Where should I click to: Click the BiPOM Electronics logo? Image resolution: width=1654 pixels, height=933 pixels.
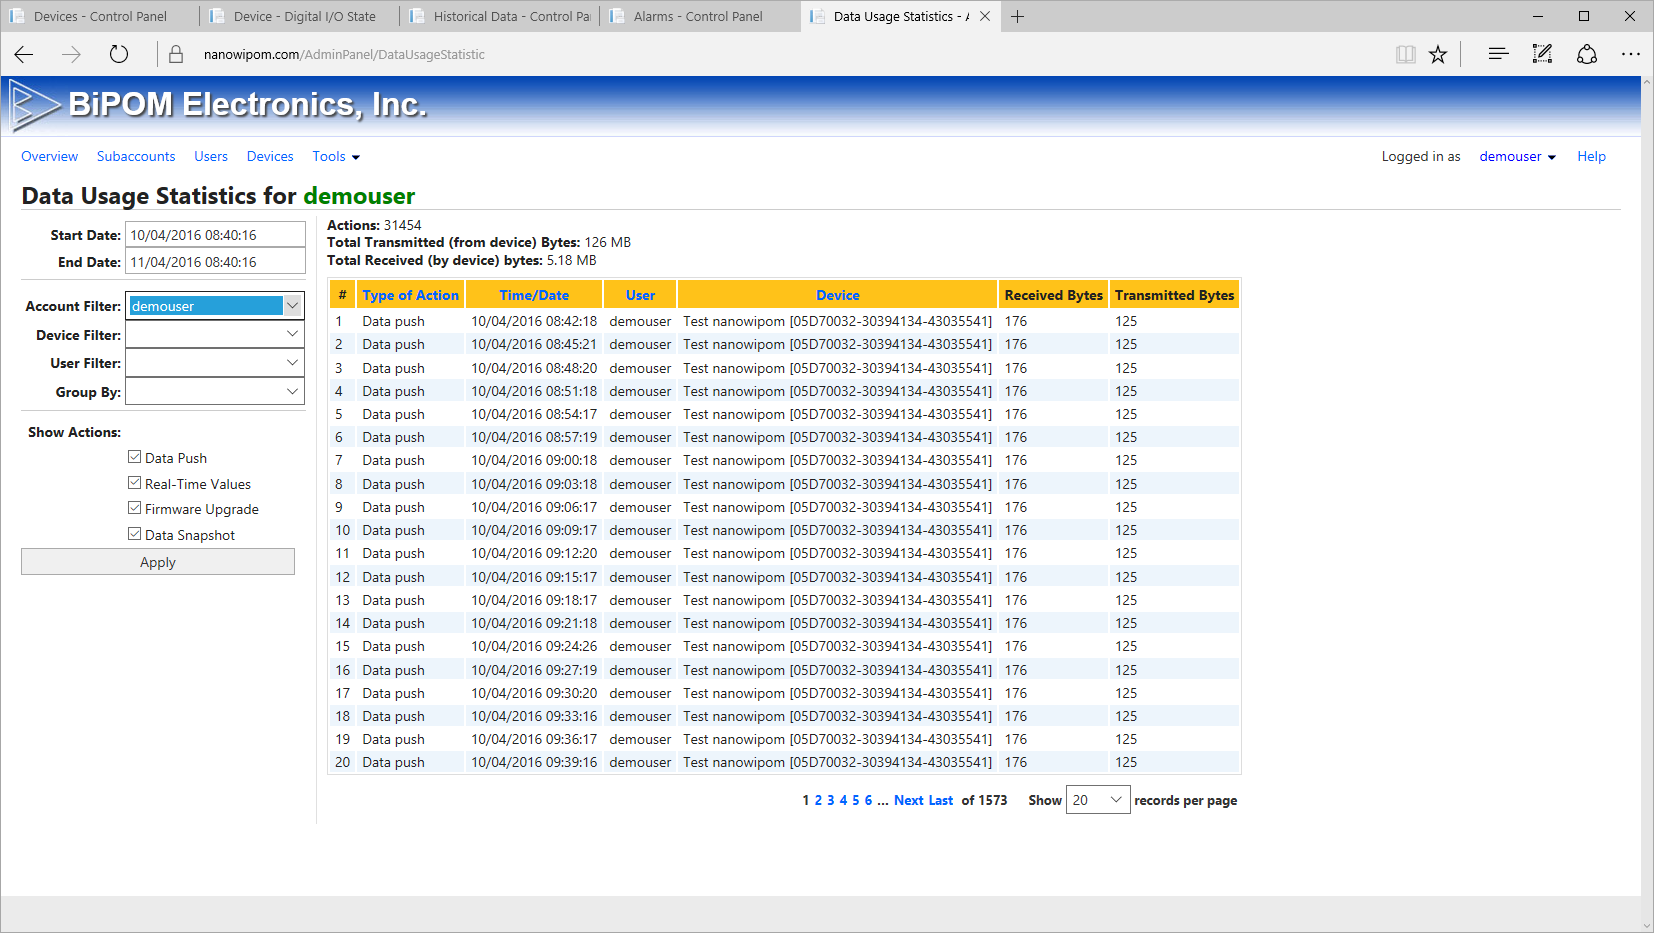click(x=219, y=105)
